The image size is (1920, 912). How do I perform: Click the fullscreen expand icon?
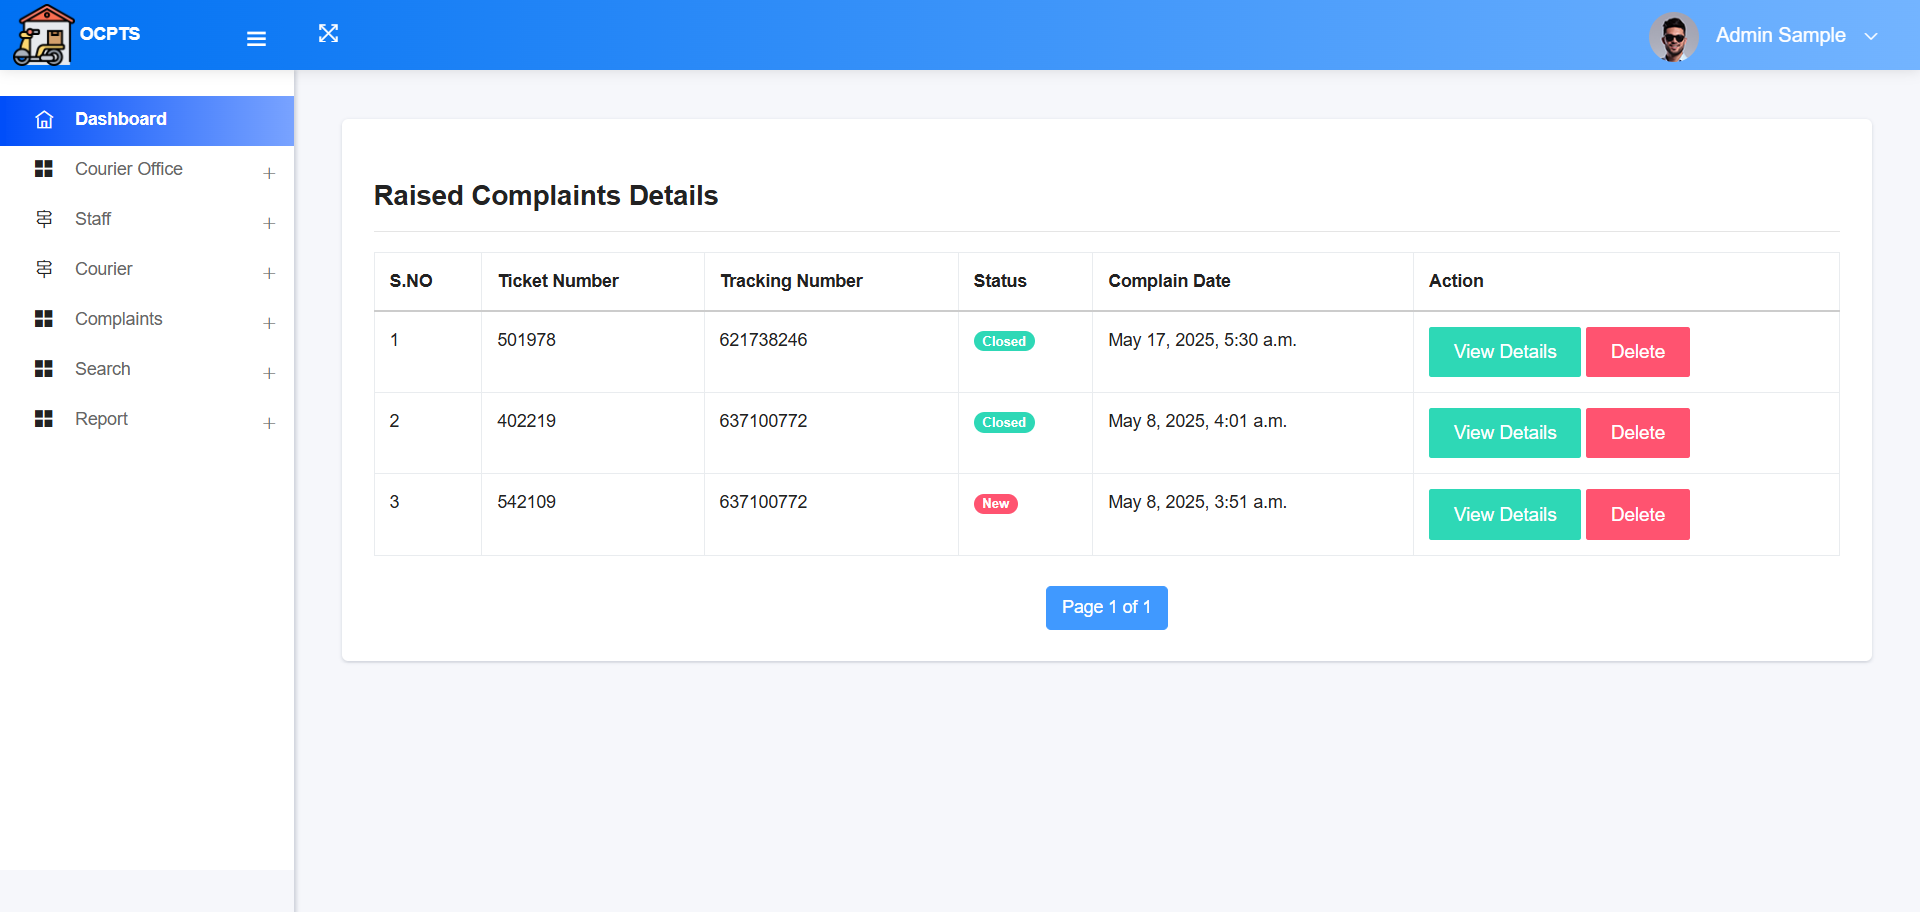328,33
